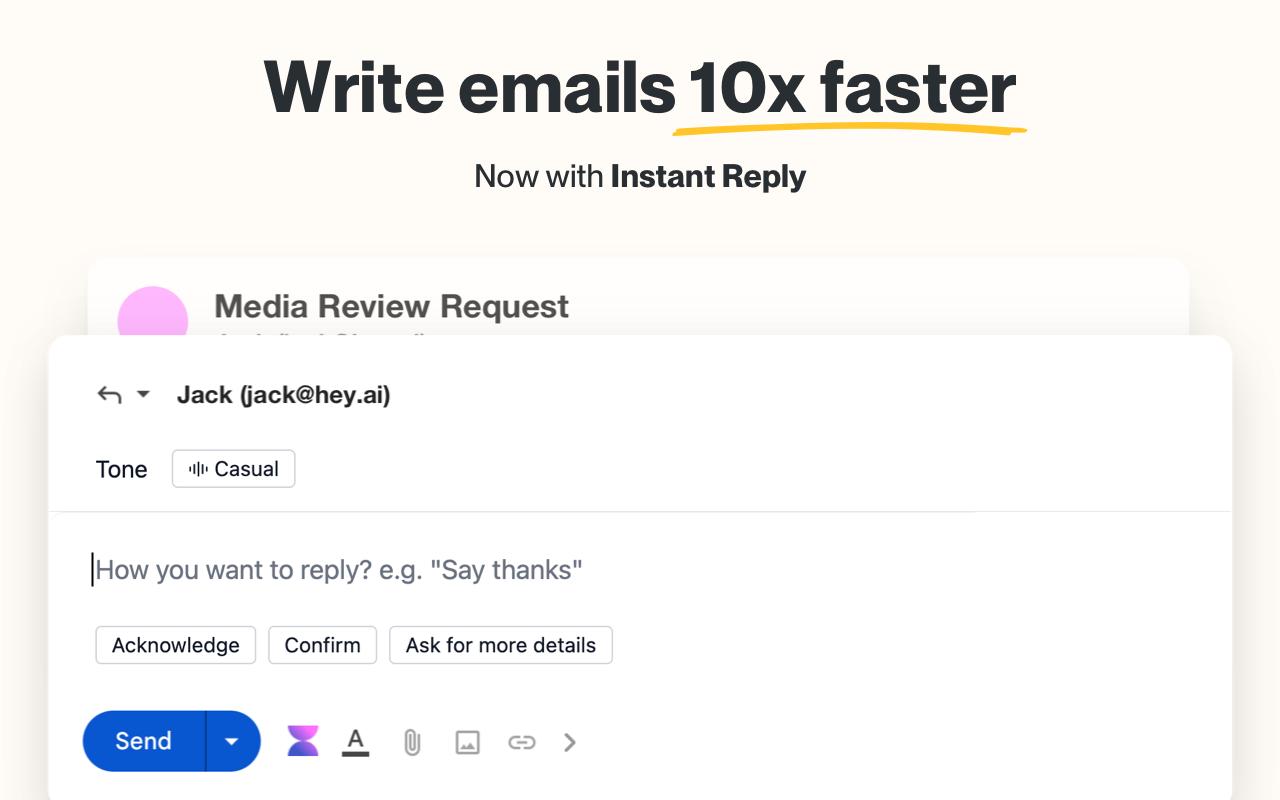This screenshot has width=1280, height=800.
Task: Insert a link in the reply
Action: point(521,742)
